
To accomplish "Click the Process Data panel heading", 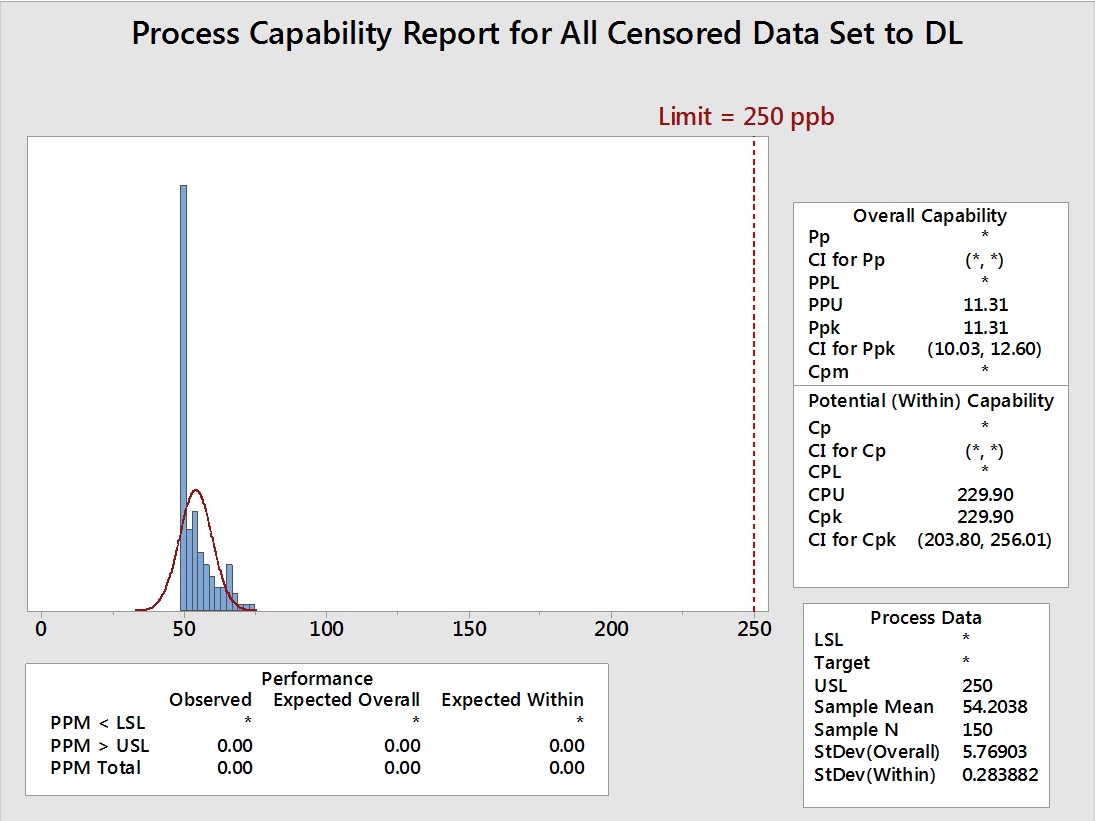I will 925,618.
